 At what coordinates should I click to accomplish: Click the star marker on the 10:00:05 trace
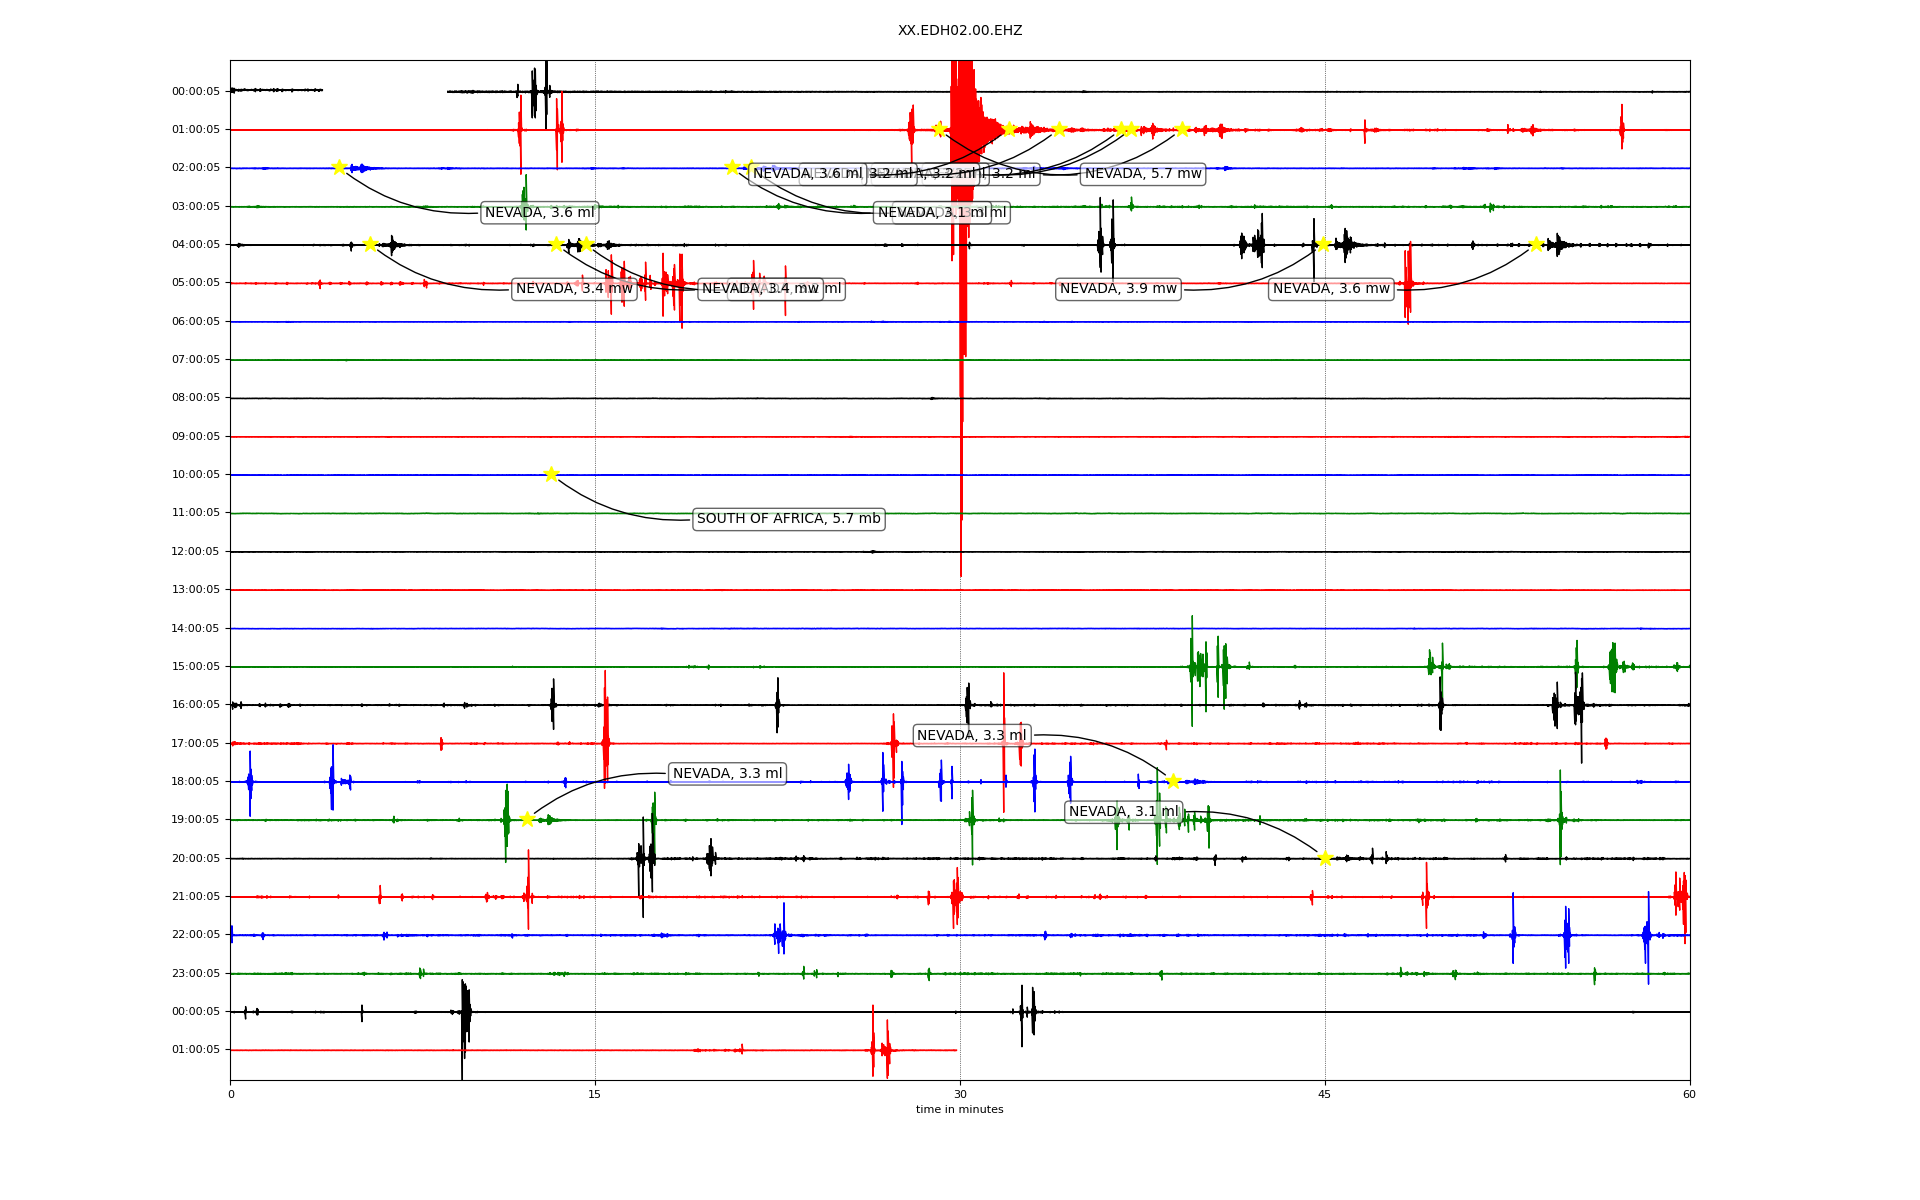[551, 474]
